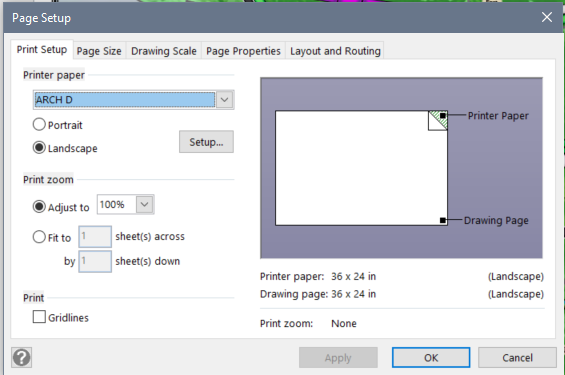
Task: Click the 'Printer paper: 36 x 24 in' text
Action: pyautogui.click(x=318, y=276)
